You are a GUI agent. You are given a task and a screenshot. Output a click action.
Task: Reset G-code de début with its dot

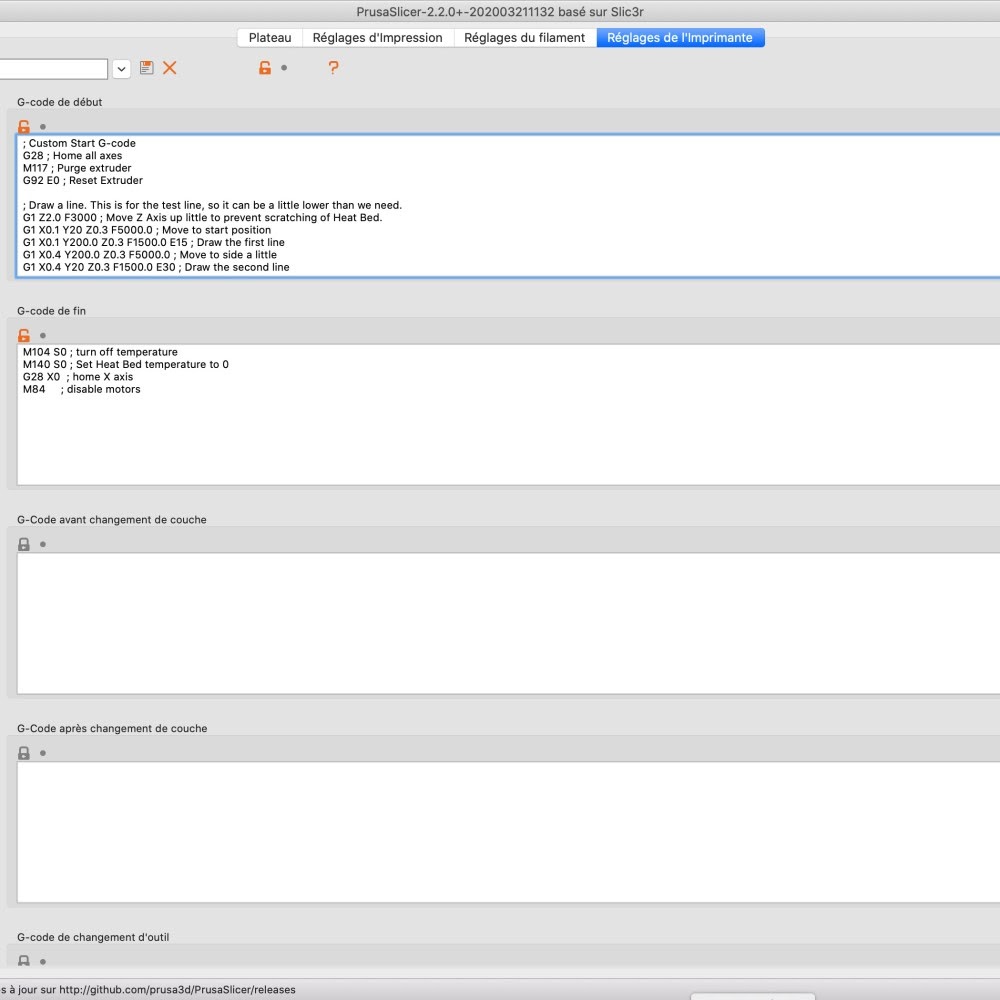pyautogui.click(x=43, y=126)
